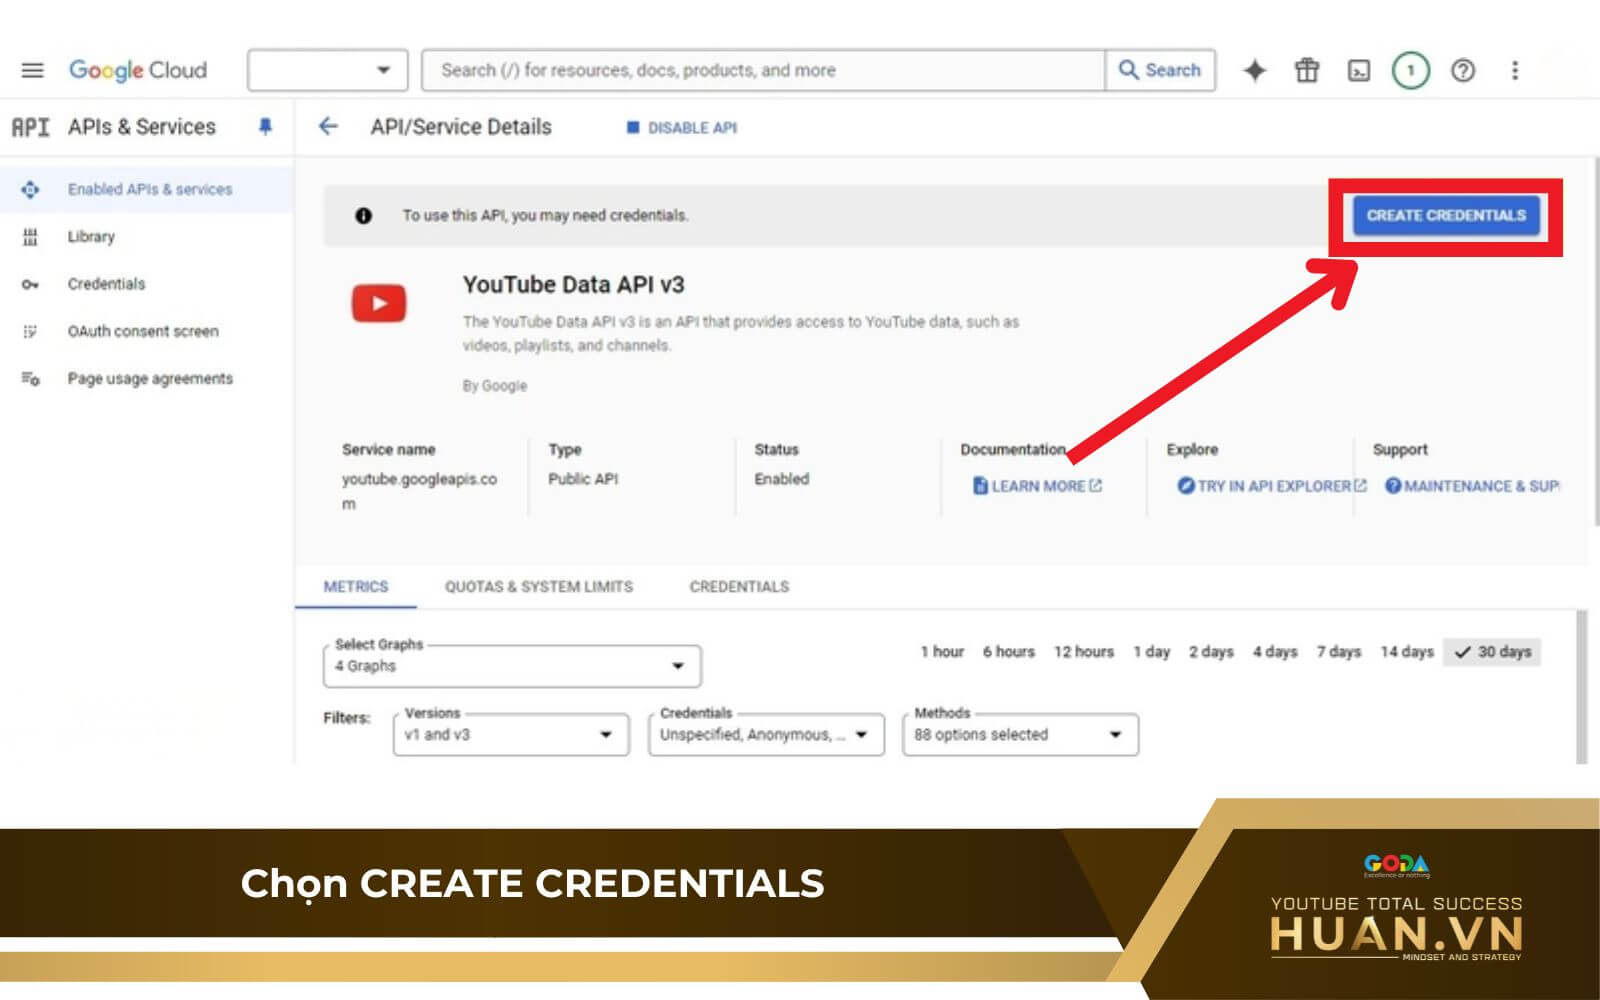Go back using the left arrow
The image size is (1600, 1000).
(328, 127)
